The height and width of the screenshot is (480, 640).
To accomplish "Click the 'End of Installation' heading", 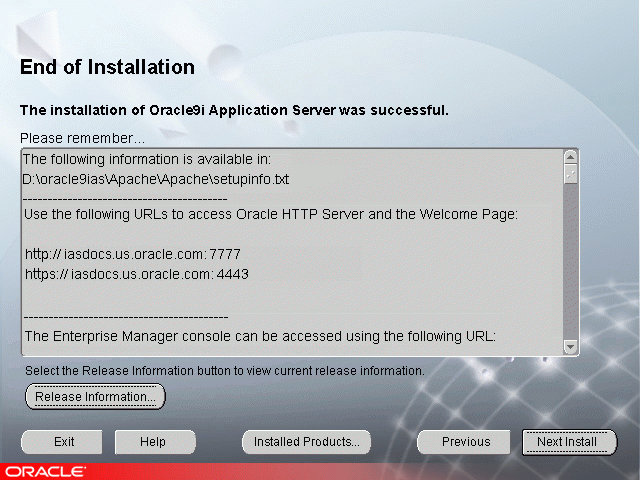I will point(107,67).
